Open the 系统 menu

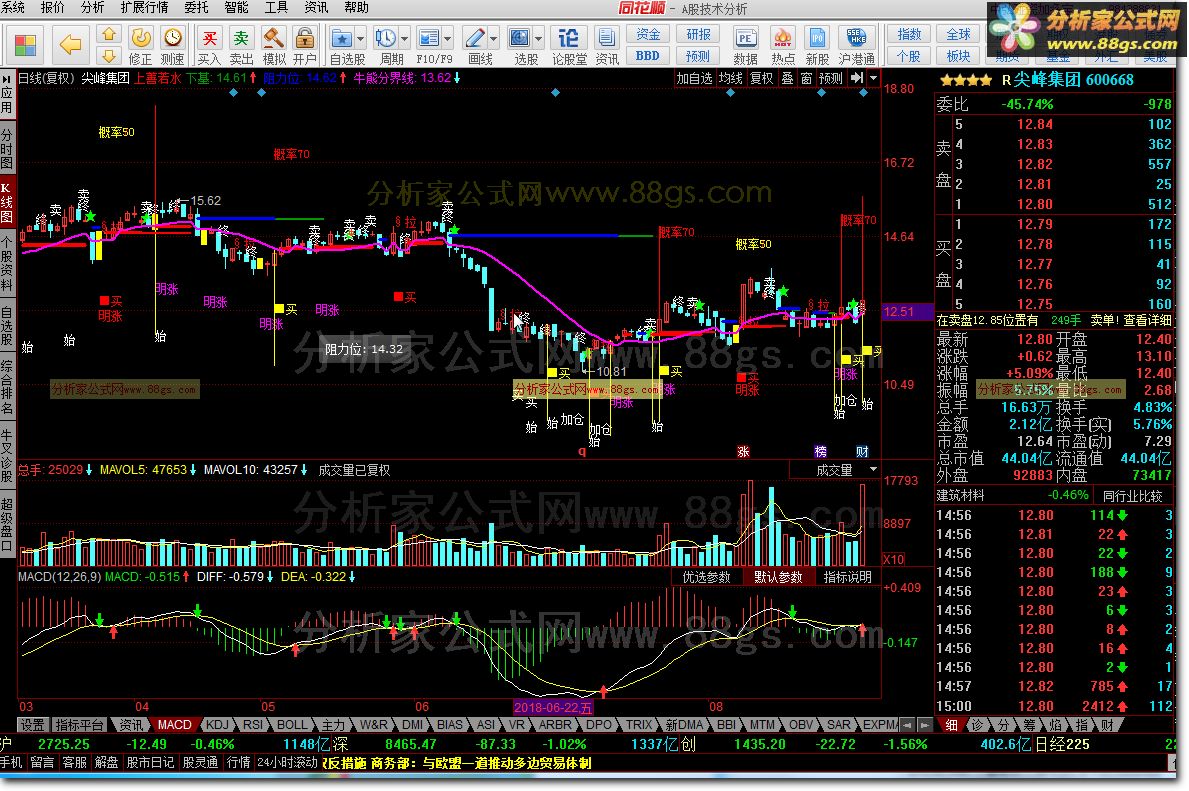13,8
